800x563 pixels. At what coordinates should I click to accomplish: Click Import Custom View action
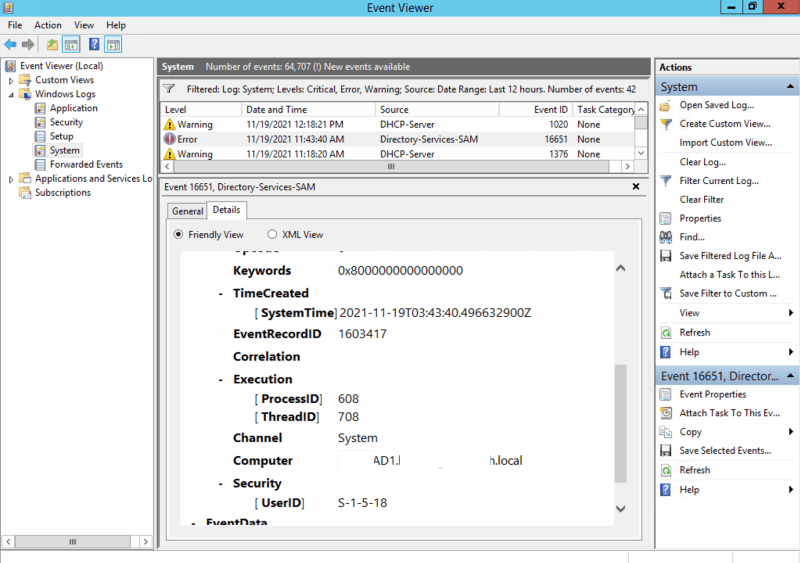pyautogui.click(x=726, y=143)
